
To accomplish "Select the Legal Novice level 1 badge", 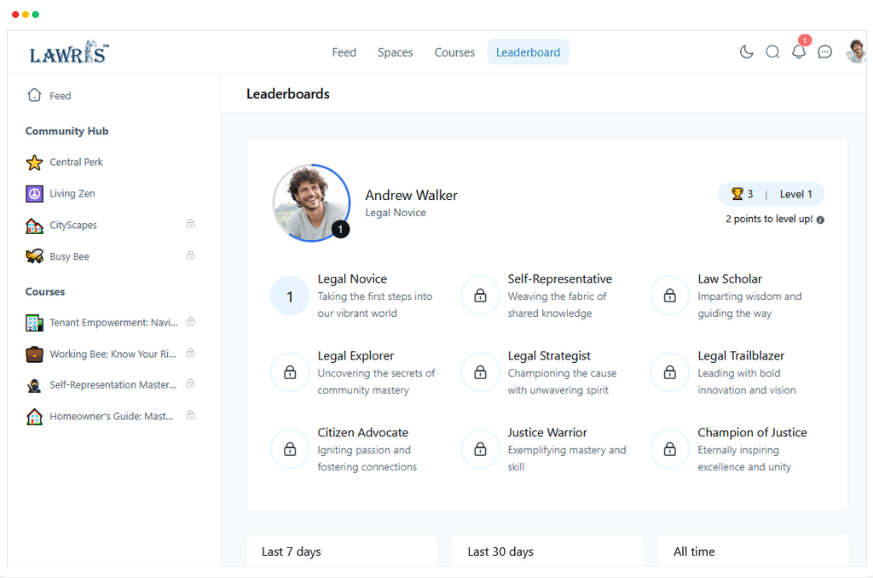I will tap(290, 296).
